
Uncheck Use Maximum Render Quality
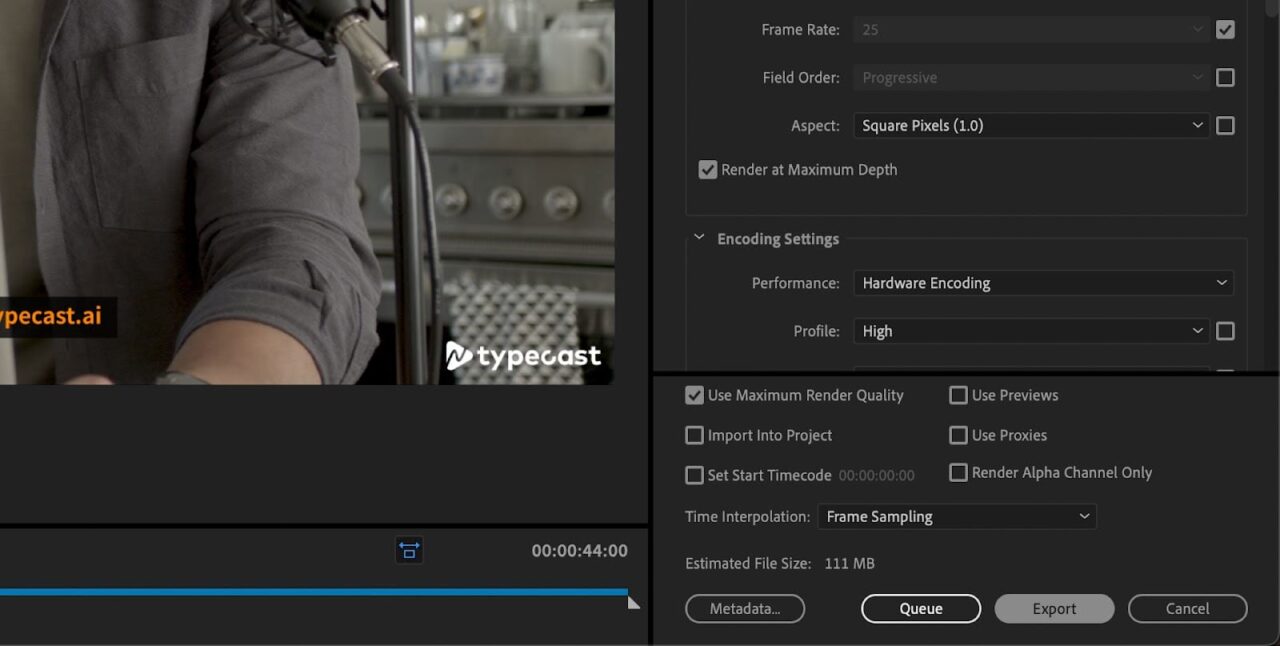[x=694, y=395]
